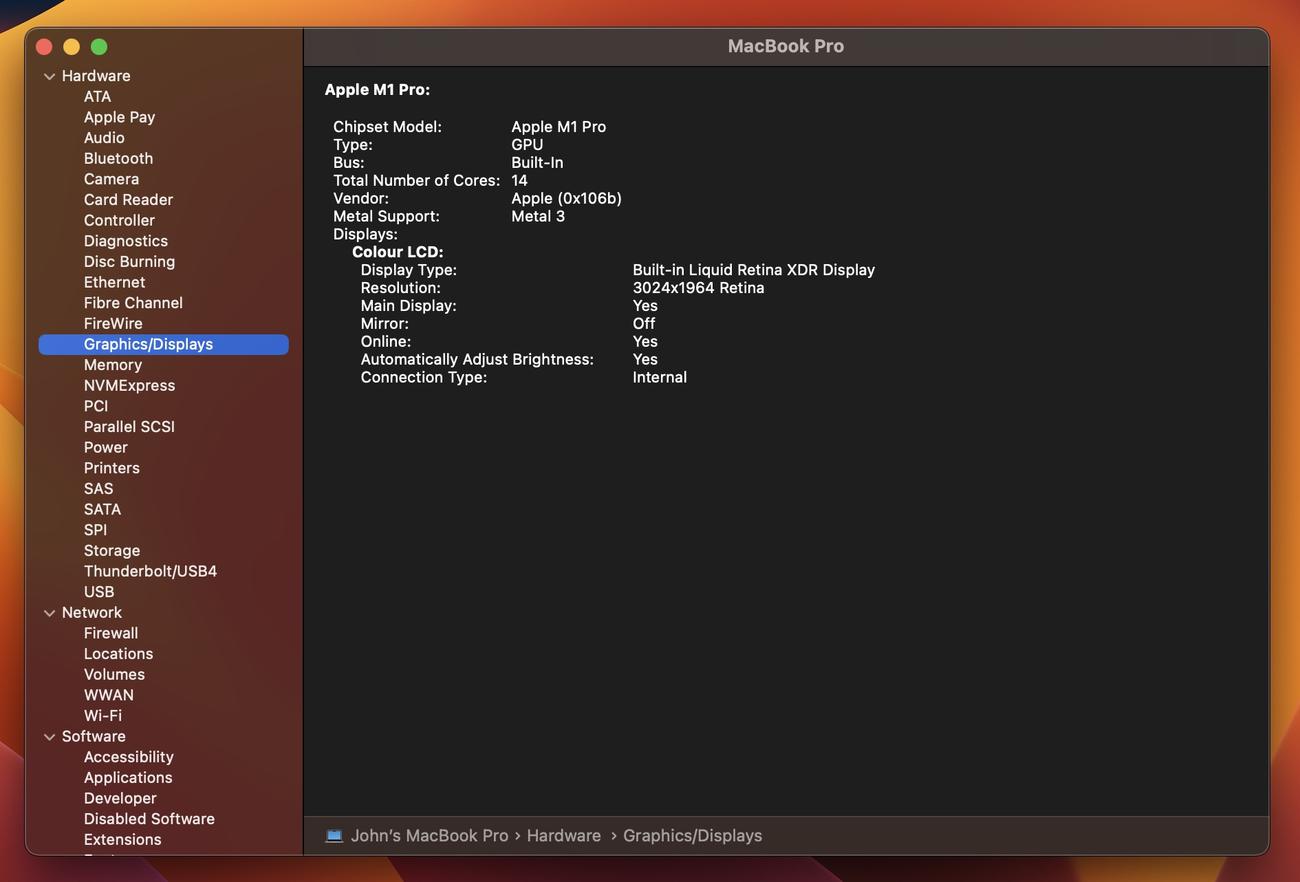The width and height of the screenshot is (1300, 882).
Task: Choose WWAN network item
Action: coord(109,696)
